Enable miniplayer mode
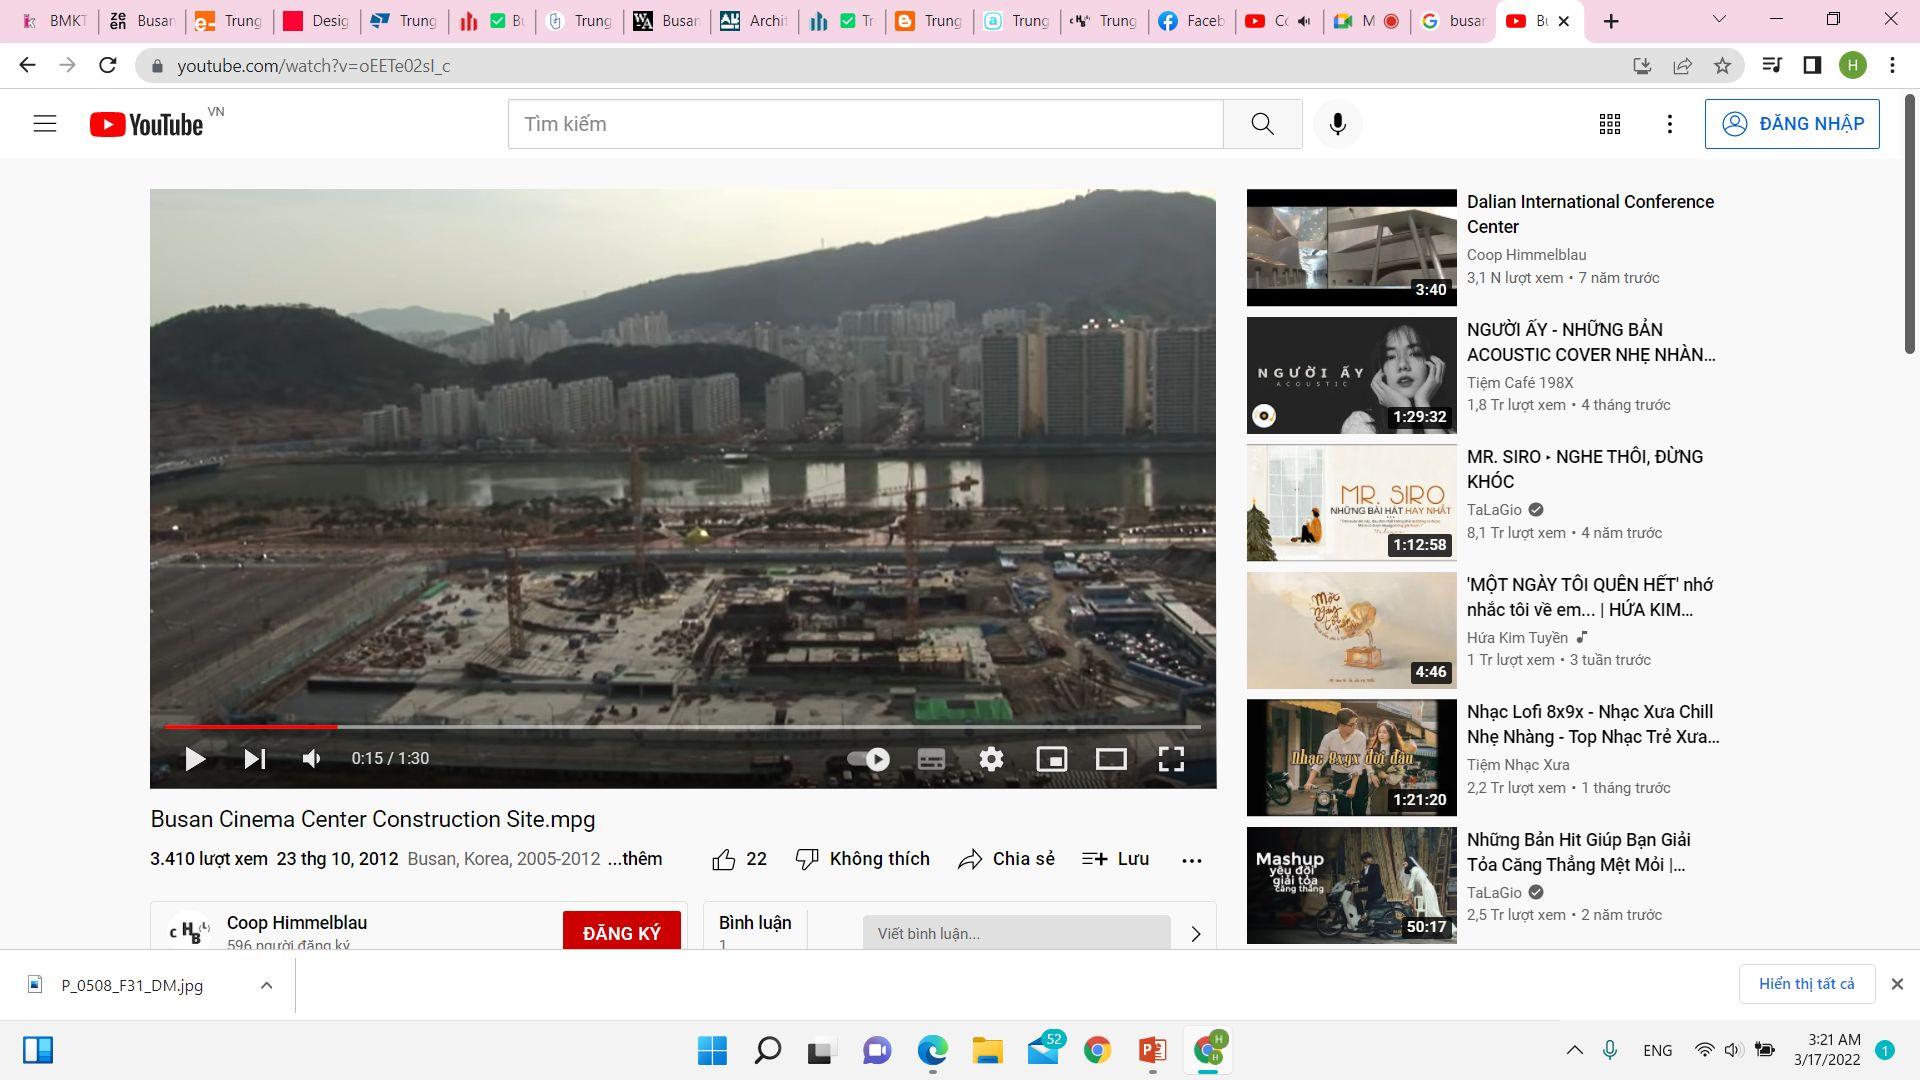1920x1080 pixels. click(x=1051, y=759)
